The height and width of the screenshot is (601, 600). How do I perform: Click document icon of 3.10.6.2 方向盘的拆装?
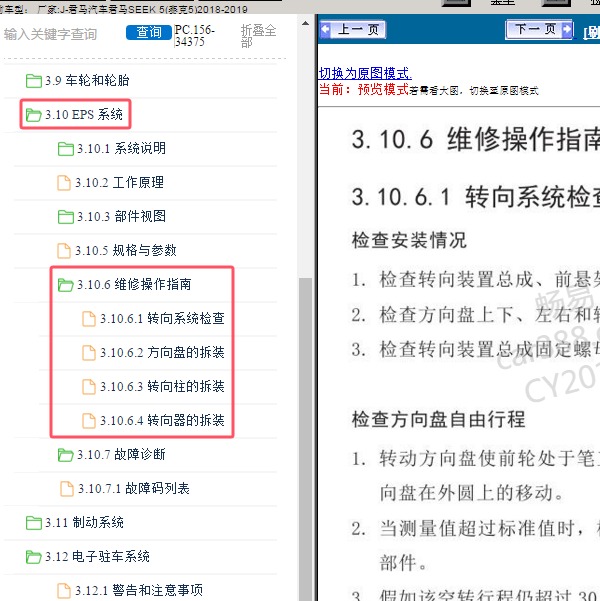tap(89, 353)
